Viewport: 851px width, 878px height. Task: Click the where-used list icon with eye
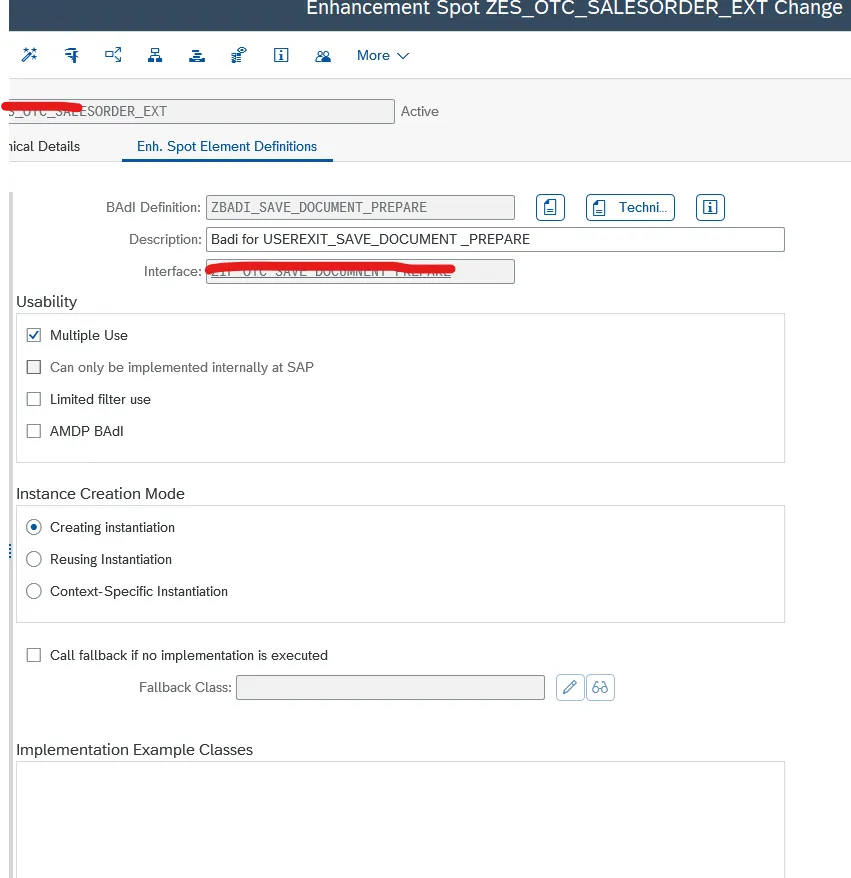tap(239, 55)
